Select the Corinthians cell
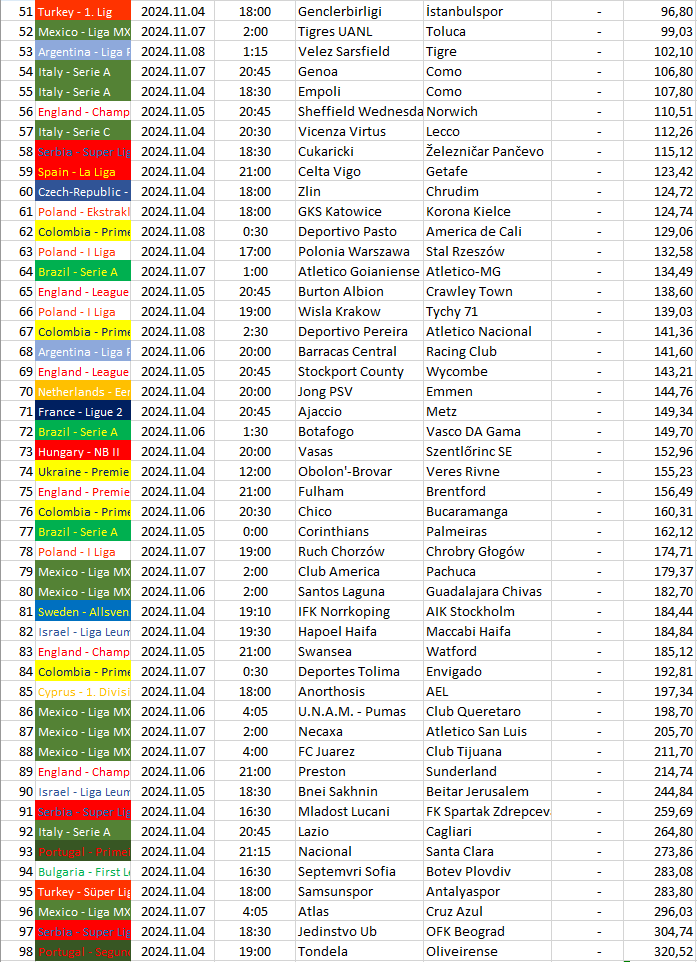 [x=359, y=531]
